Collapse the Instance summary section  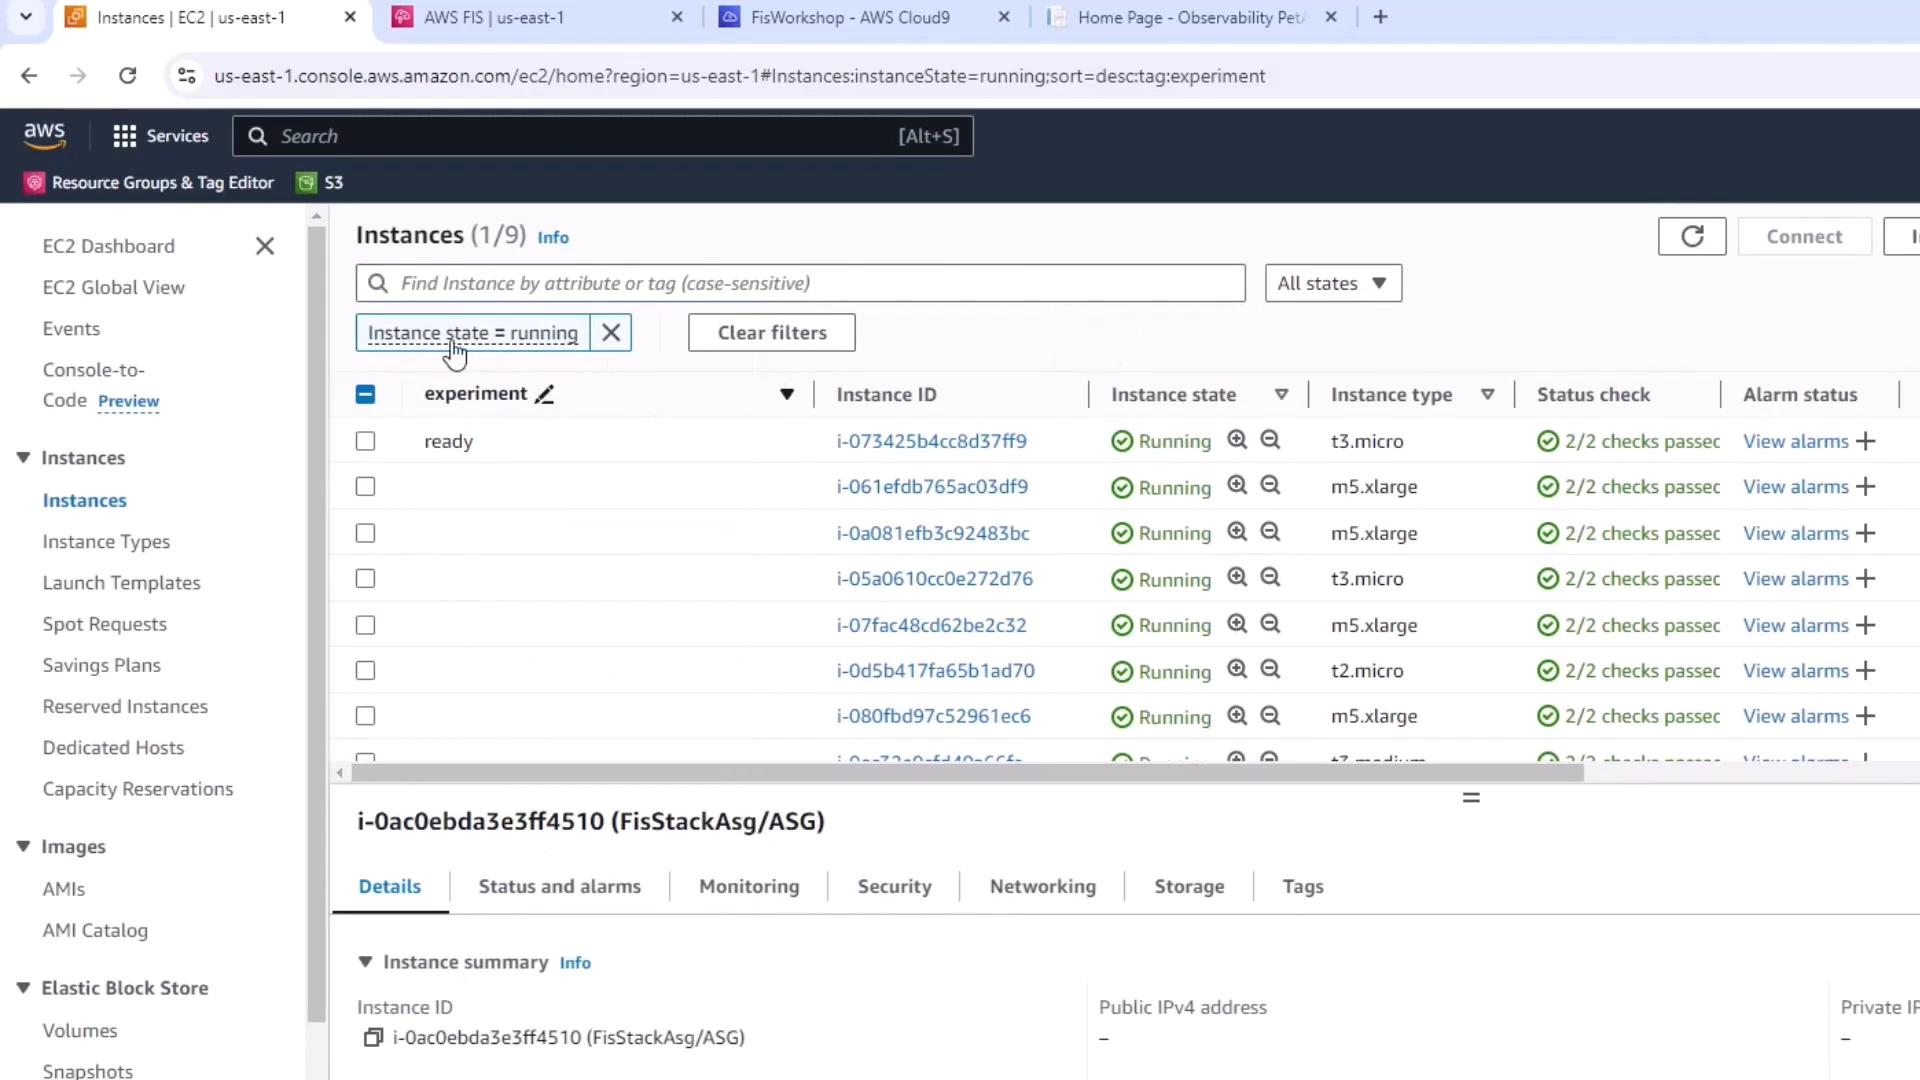point(365,962)
